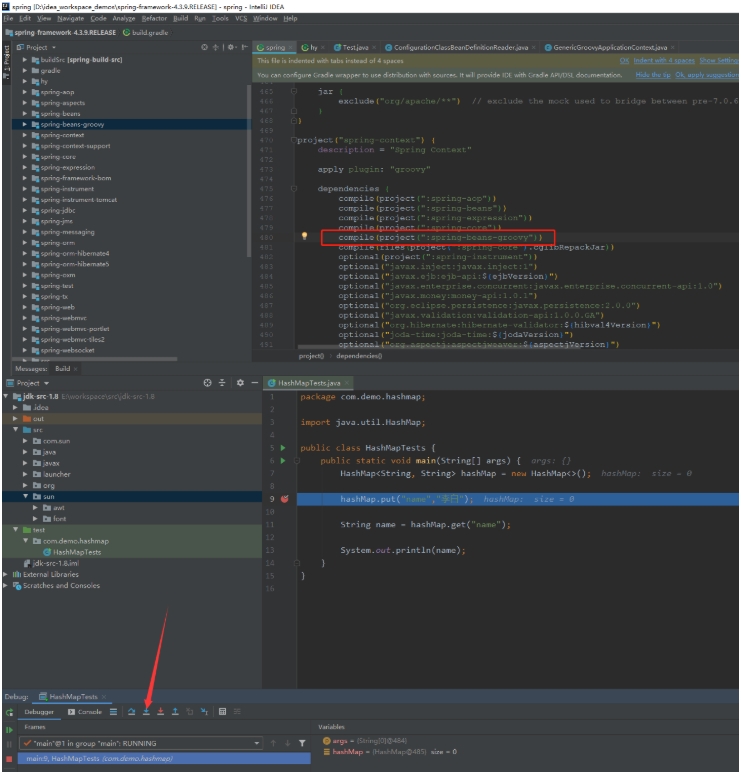Toggle the fold marker at dependencies line 475
The image size is (741, 772).
pyautogui.click(x=294, y=188)
